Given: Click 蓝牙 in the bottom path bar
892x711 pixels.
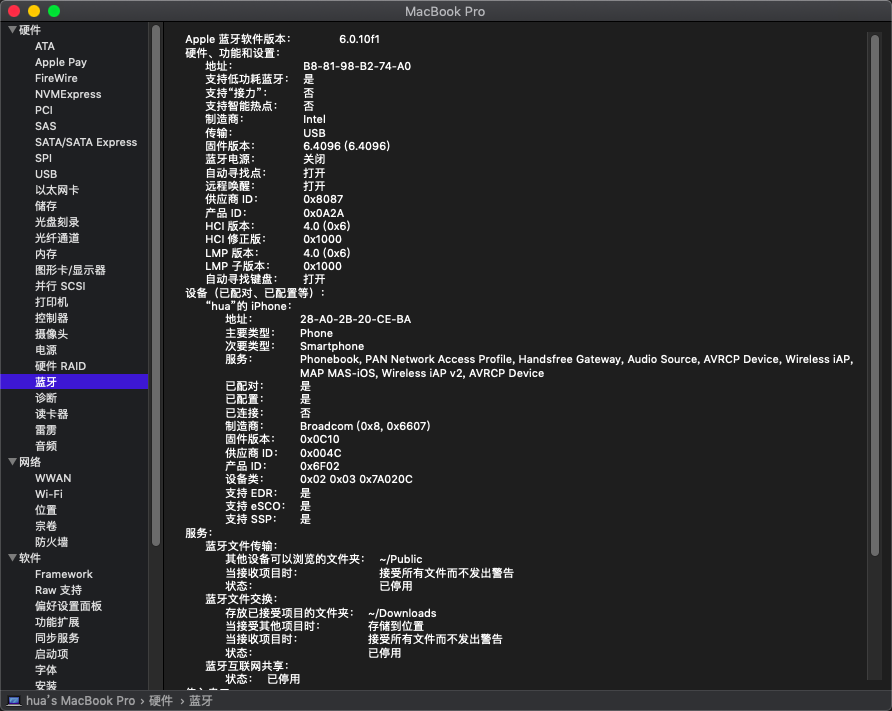Looking at the screenshot, I should point(201,701).
